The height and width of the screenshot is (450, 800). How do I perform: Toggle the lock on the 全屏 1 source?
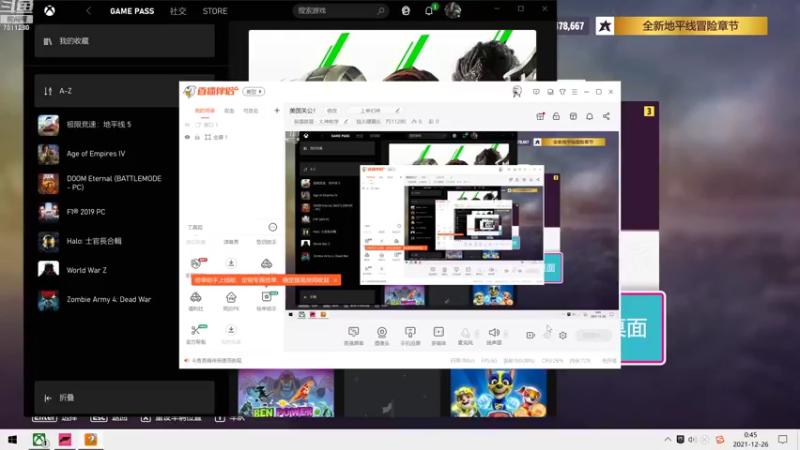click(x=197, y=137)
